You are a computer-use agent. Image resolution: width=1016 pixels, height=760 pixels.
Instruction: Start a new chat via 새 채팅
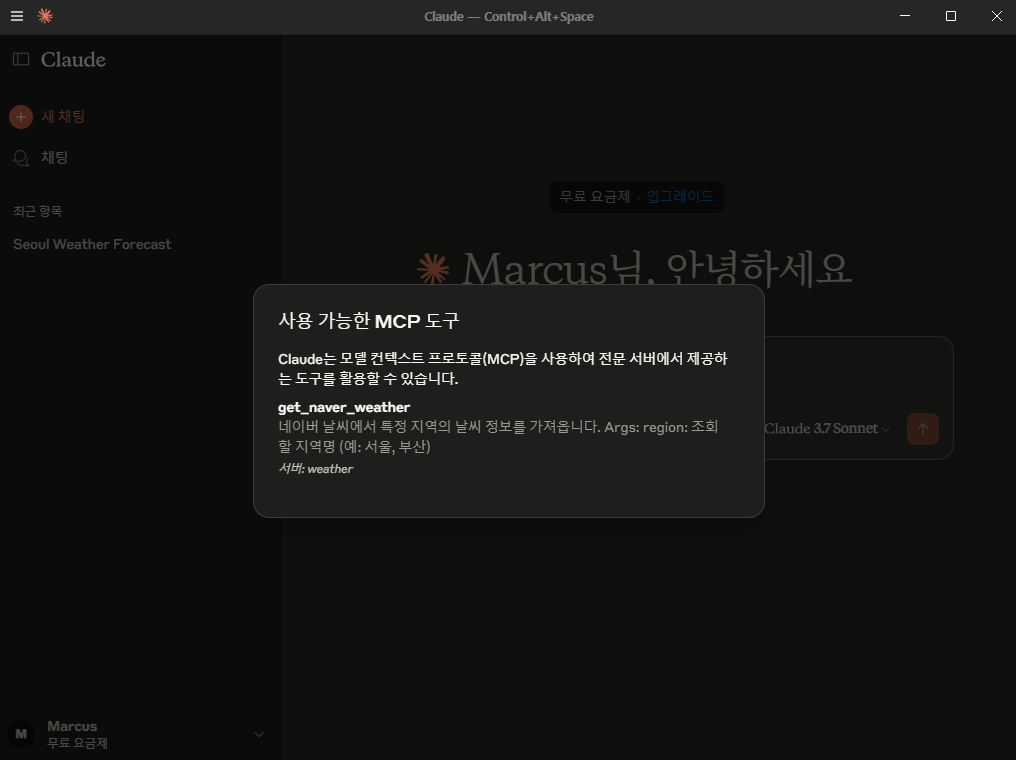63,117
